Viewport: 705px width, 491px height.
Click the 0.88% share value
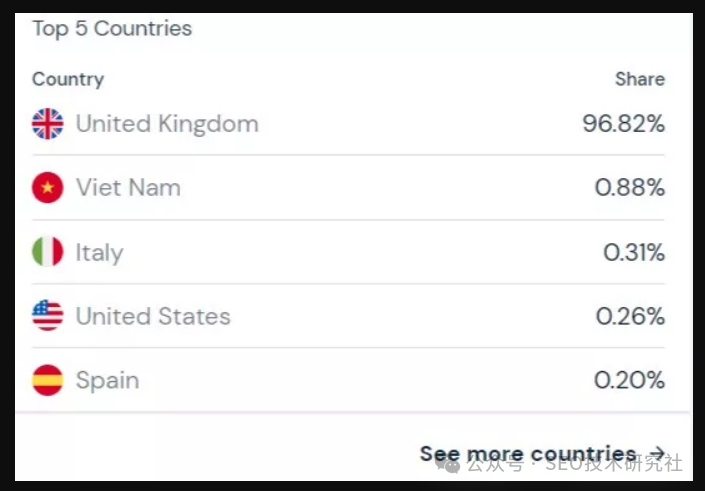tap(630, 188)
